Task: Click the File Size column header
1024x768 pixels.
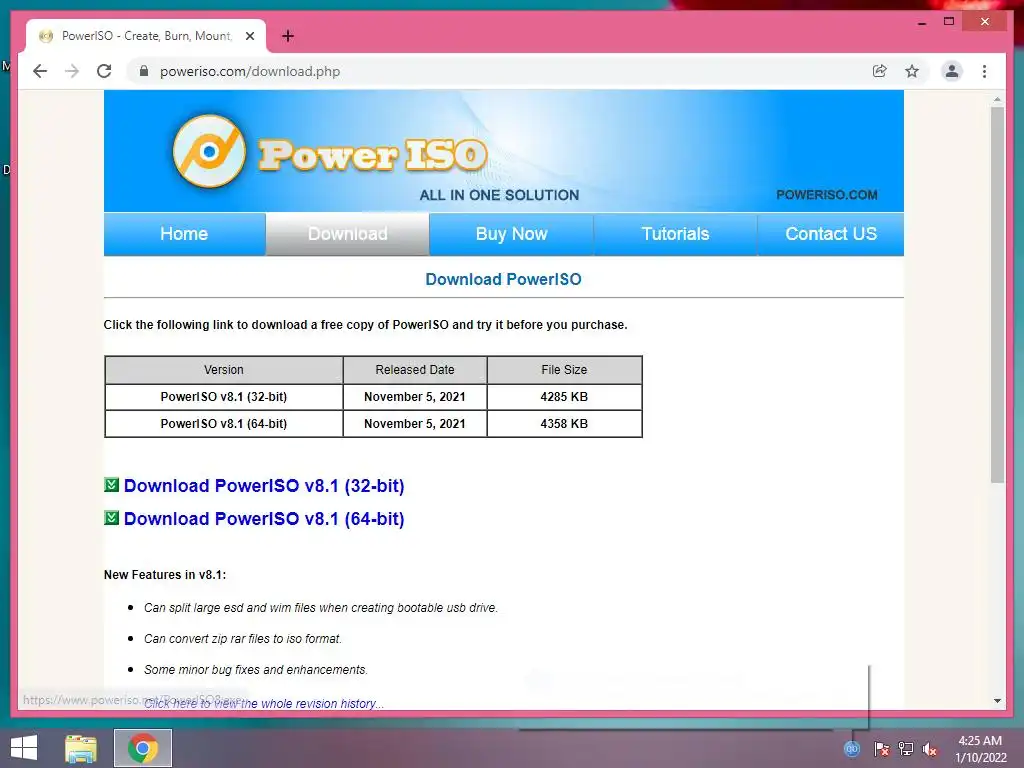Action: [x=564, y=370]
